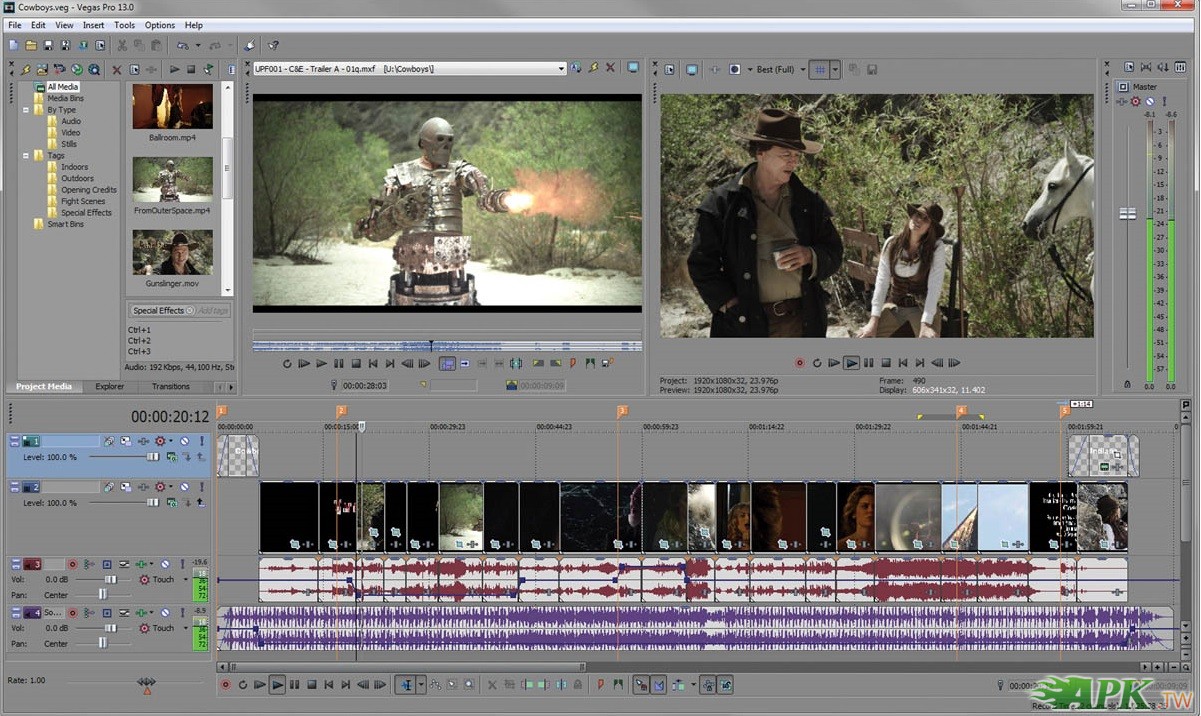The image size is (1201, 716).
Task: Click Play in the trimmer transport
Action: pos(322,363)
